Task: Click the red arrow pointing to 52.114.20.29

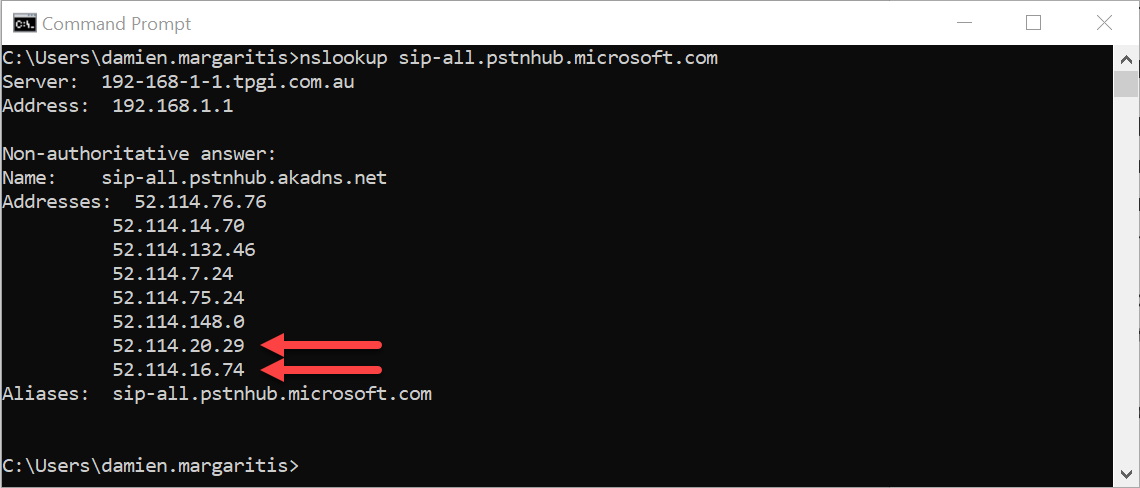Action: point(322,346)
